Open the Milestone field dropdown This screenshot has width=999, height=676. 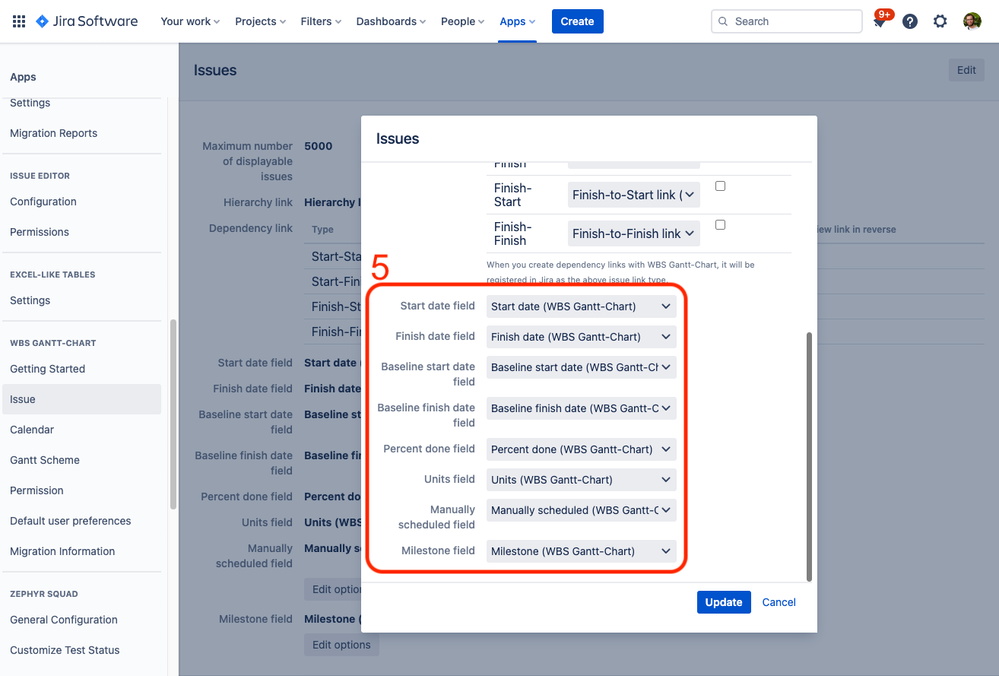[x=581, y=551]
